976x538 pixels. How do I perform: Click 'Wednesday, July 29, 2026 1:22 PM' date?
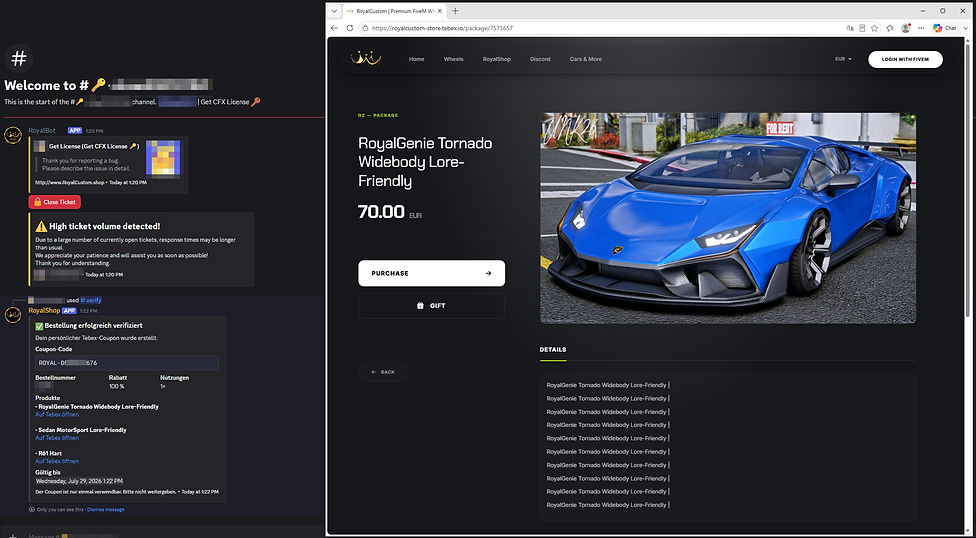pyautogui.click(x=79, y=481)
